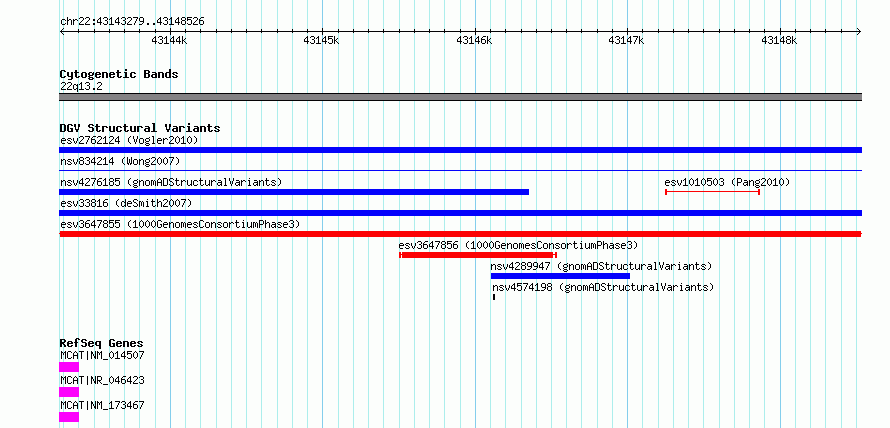Click the 43146k ruler tick label
The height and width of the screenshot is (428, 890).
(474, 40)
